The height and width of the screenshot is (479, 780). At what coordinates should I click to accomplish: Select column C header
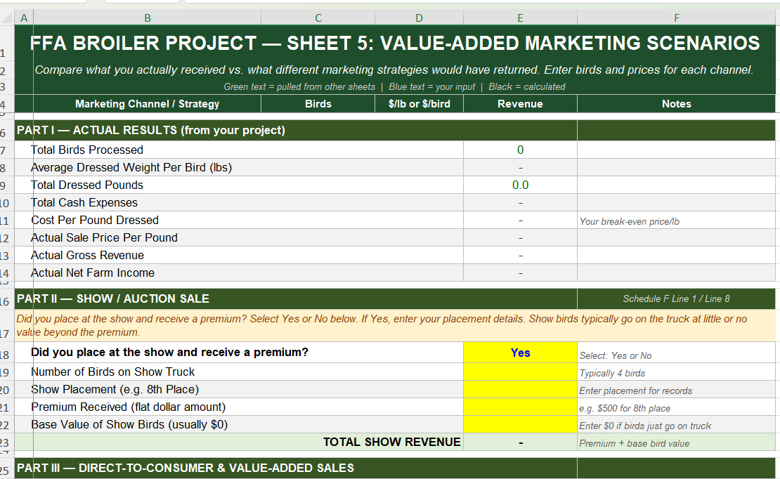pos(318,18)
